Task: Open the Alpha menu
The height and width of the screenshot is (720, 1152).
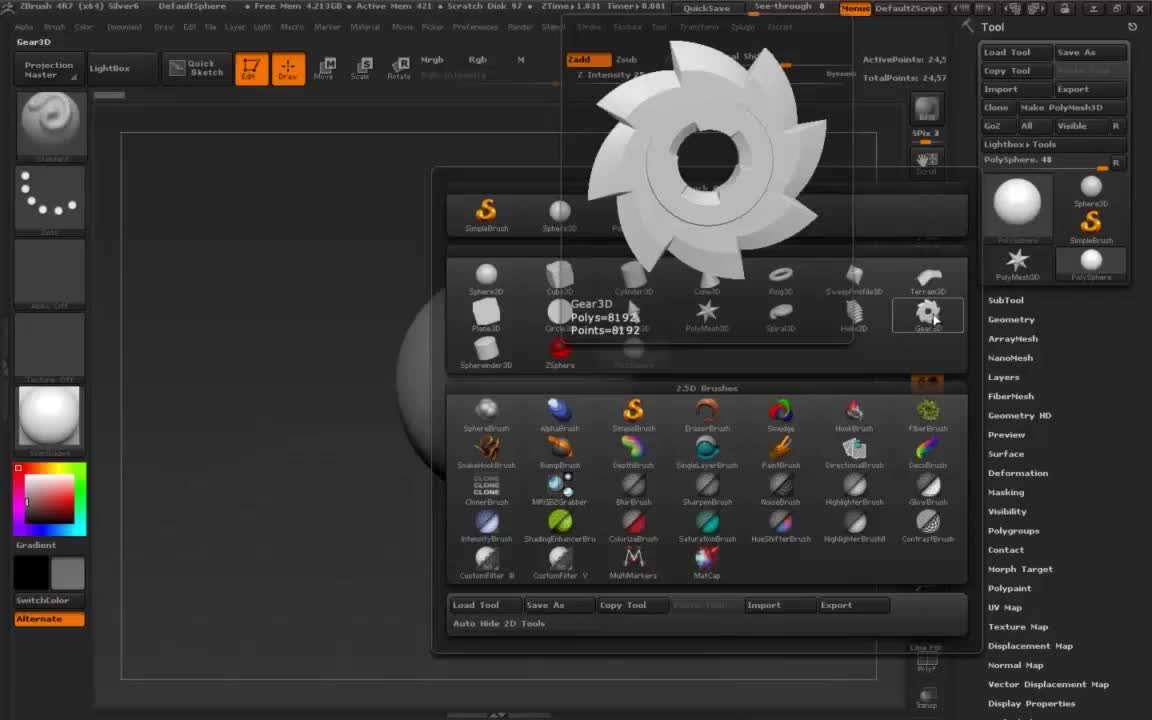Action: [24, 27]
